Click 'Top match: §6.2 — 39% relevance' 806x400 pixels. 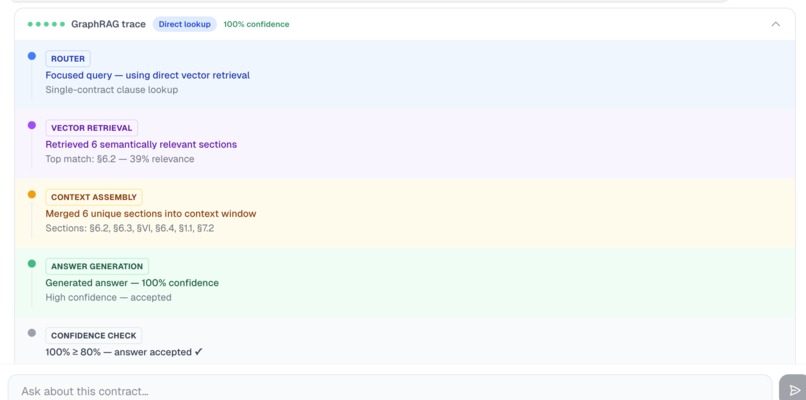pos(120,159)
